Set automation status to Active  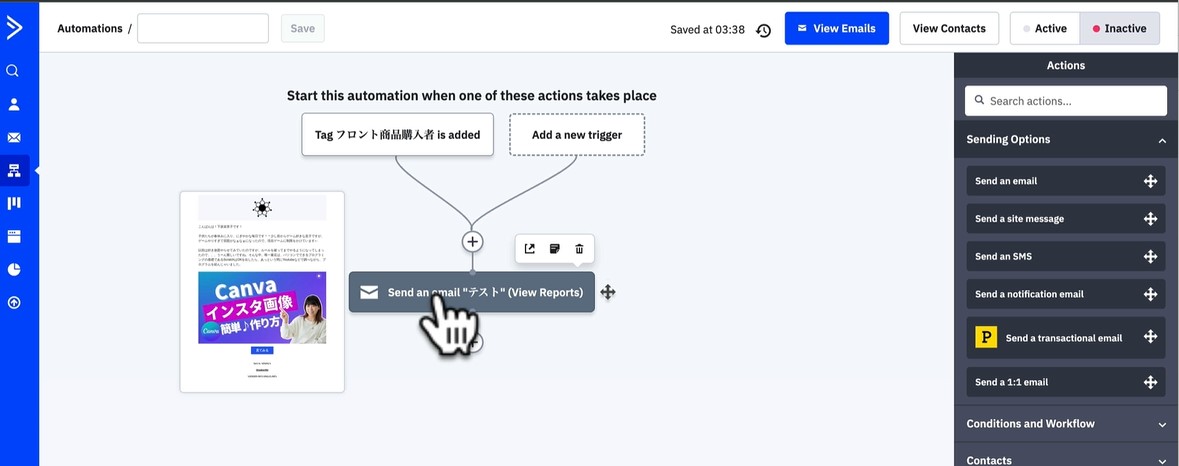1045,29
